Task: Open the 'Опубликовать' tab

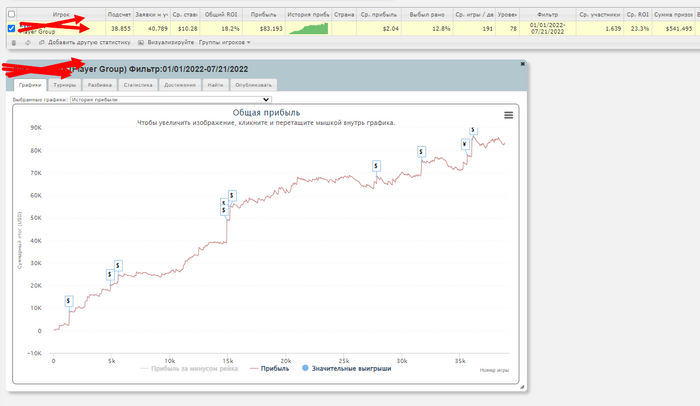Action: (253, 85)
